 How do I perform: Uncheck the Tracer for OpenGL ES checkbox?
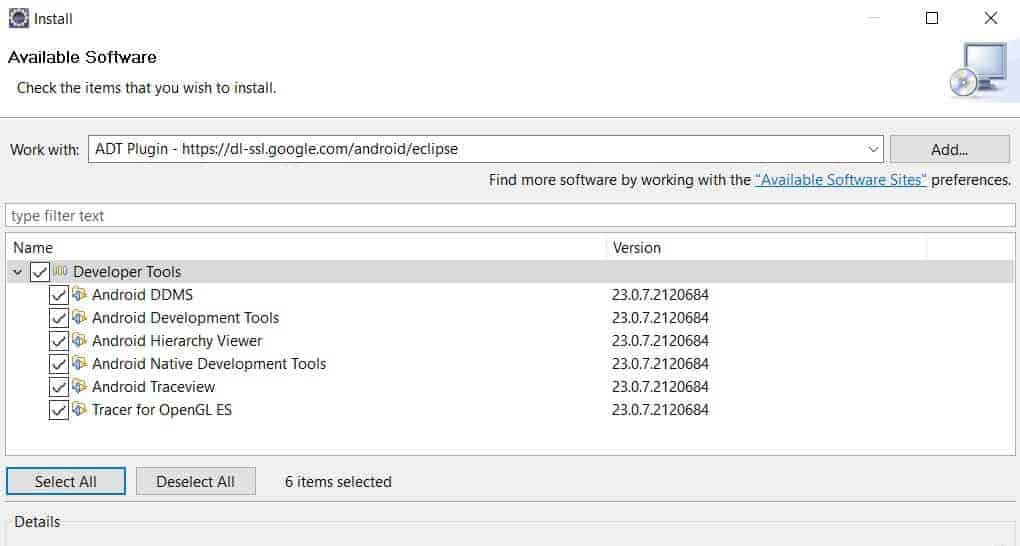click(x=59, y=410)
